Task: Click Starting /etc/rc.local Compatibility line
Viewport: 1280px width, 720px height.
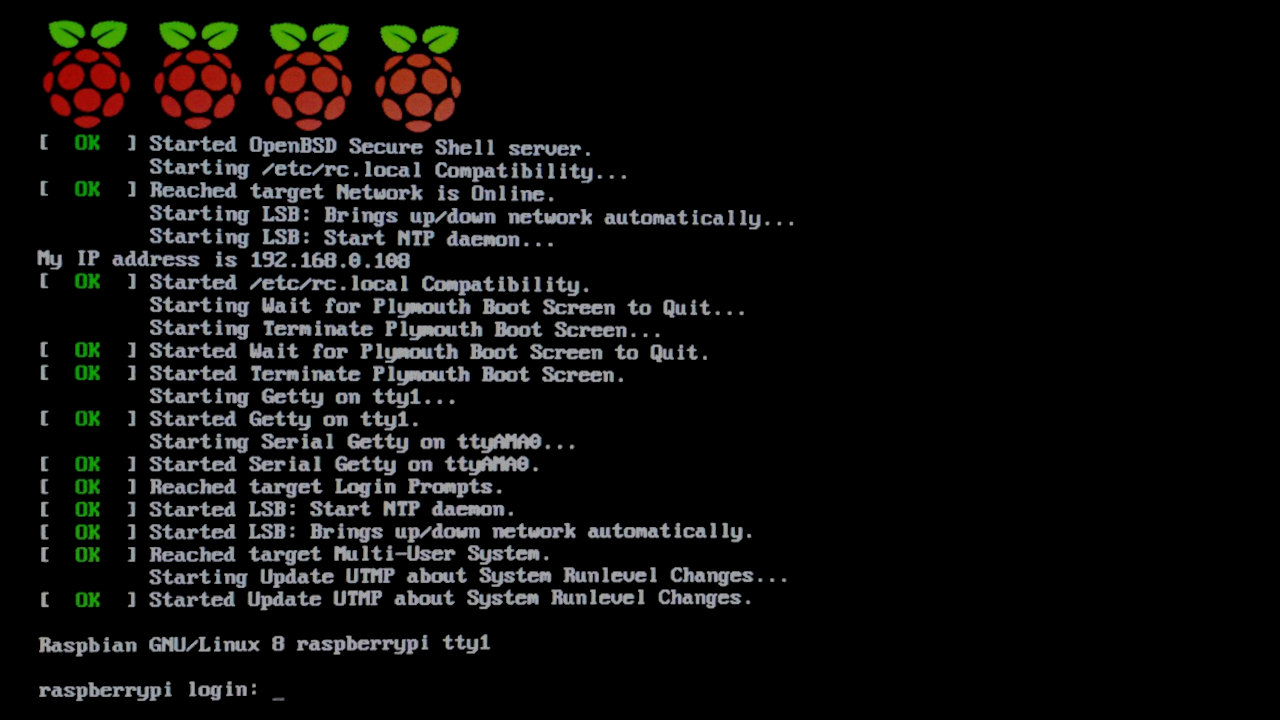Action: click(388, 169)
